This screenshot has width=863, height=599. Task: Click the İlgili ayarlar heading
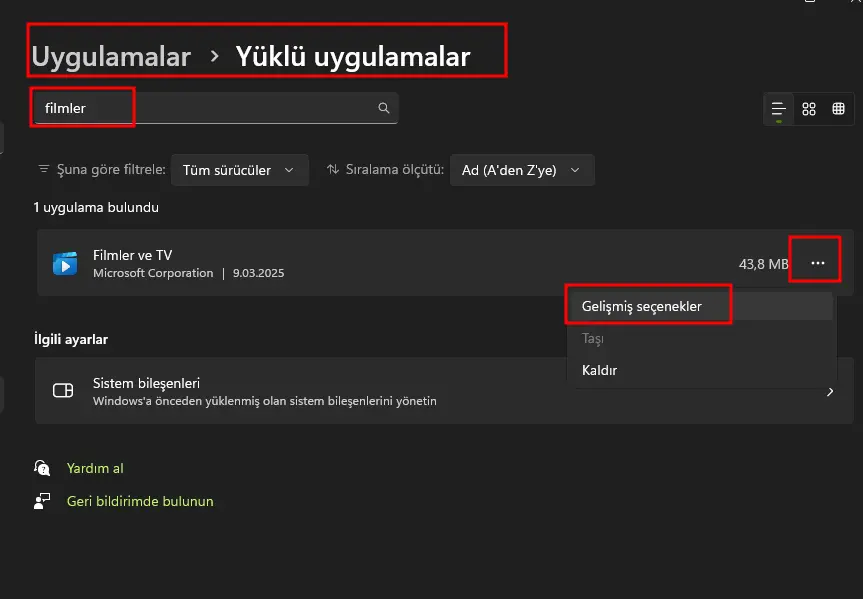pos(71,339)
